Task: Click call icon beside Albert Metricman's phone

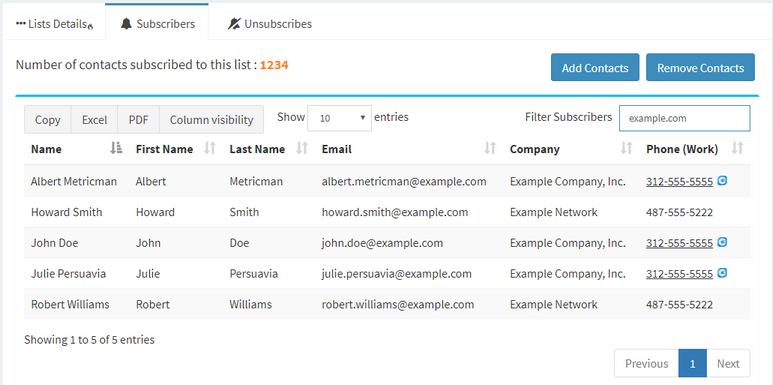Action: click(x=722, y=181)
